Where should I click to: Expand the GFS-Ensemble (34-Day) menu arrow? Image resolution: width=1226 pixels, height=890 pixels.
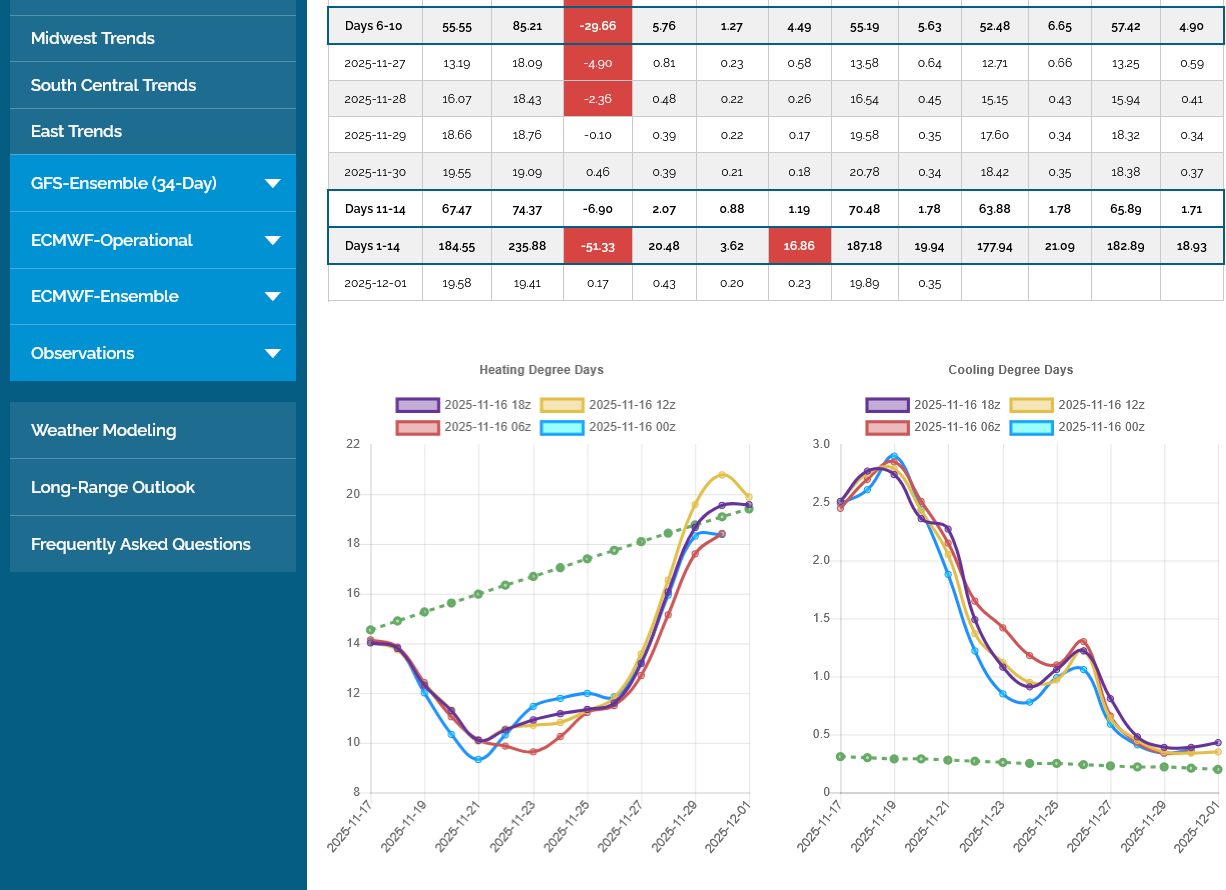272,184
